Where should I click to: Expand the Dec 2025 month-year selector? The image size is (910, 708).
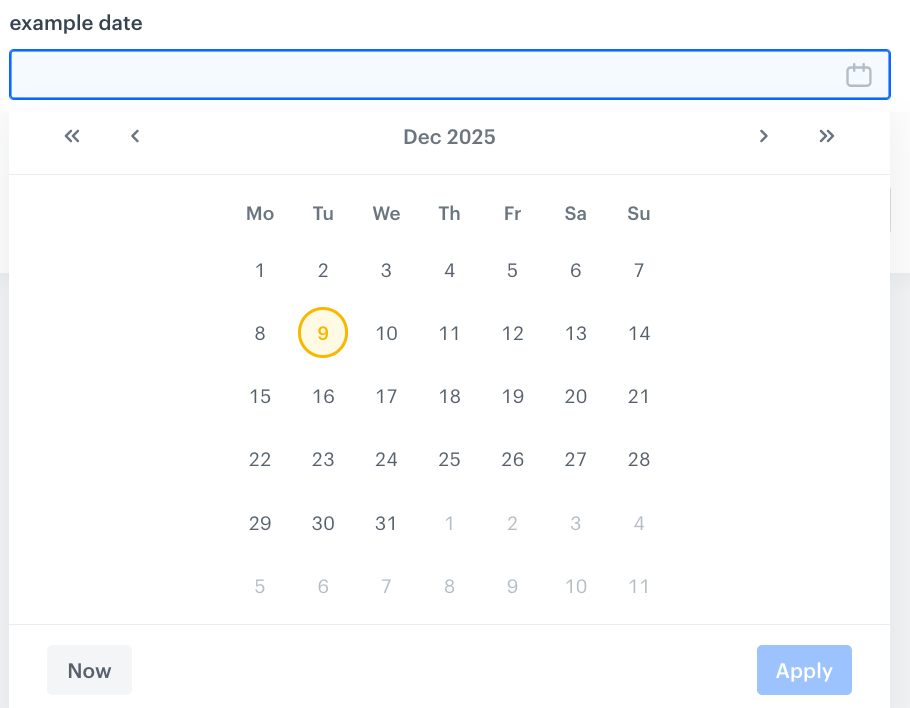tap(449, 136)
